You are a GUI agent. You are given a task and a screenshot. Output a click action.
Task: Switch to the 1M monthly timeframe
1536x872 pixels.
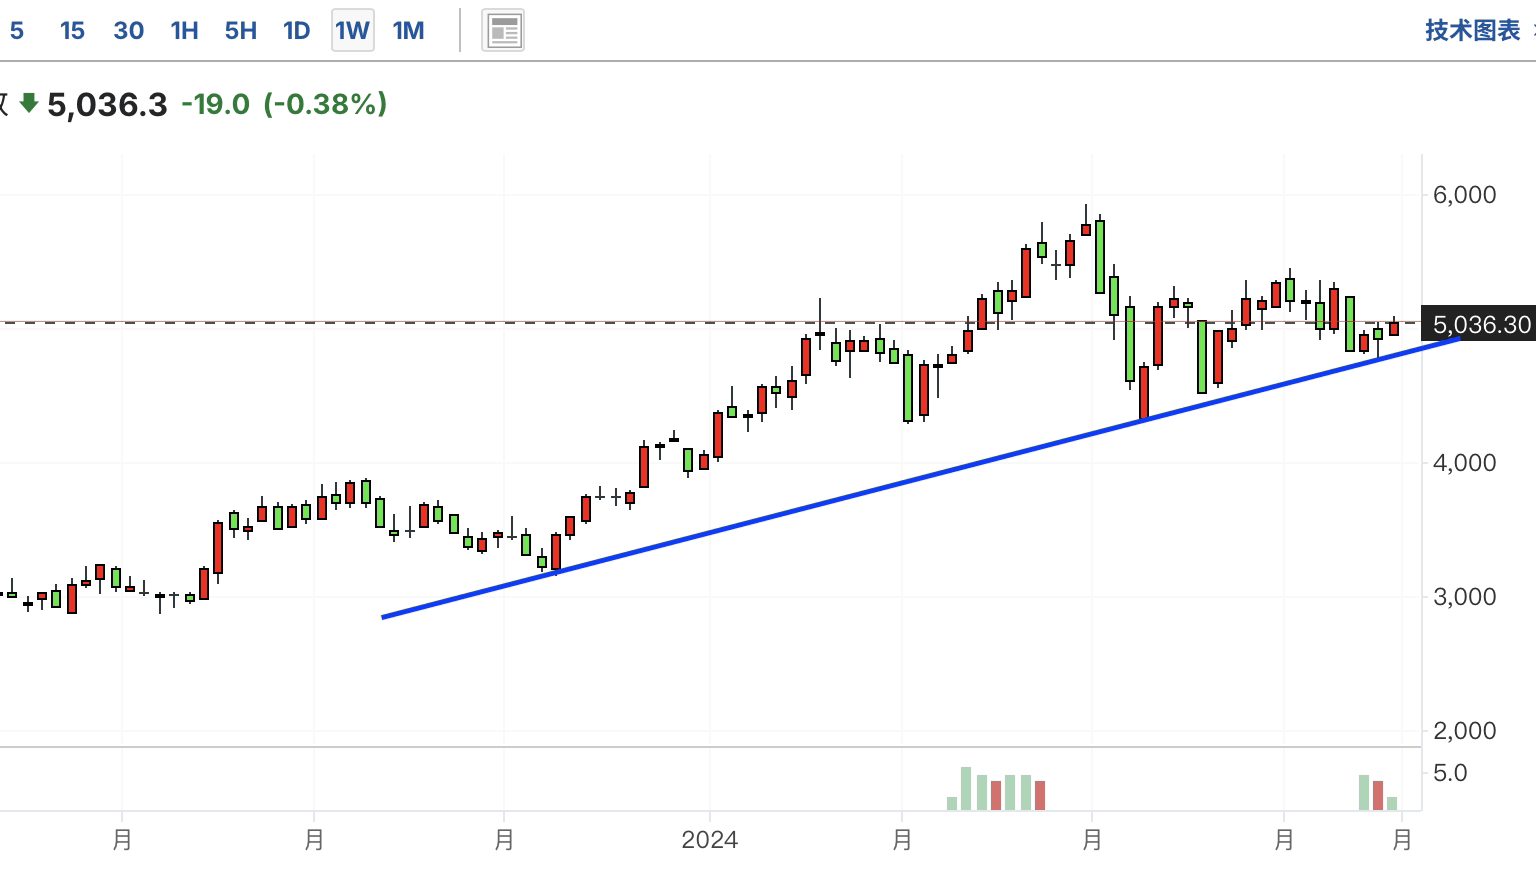[408, 31]
